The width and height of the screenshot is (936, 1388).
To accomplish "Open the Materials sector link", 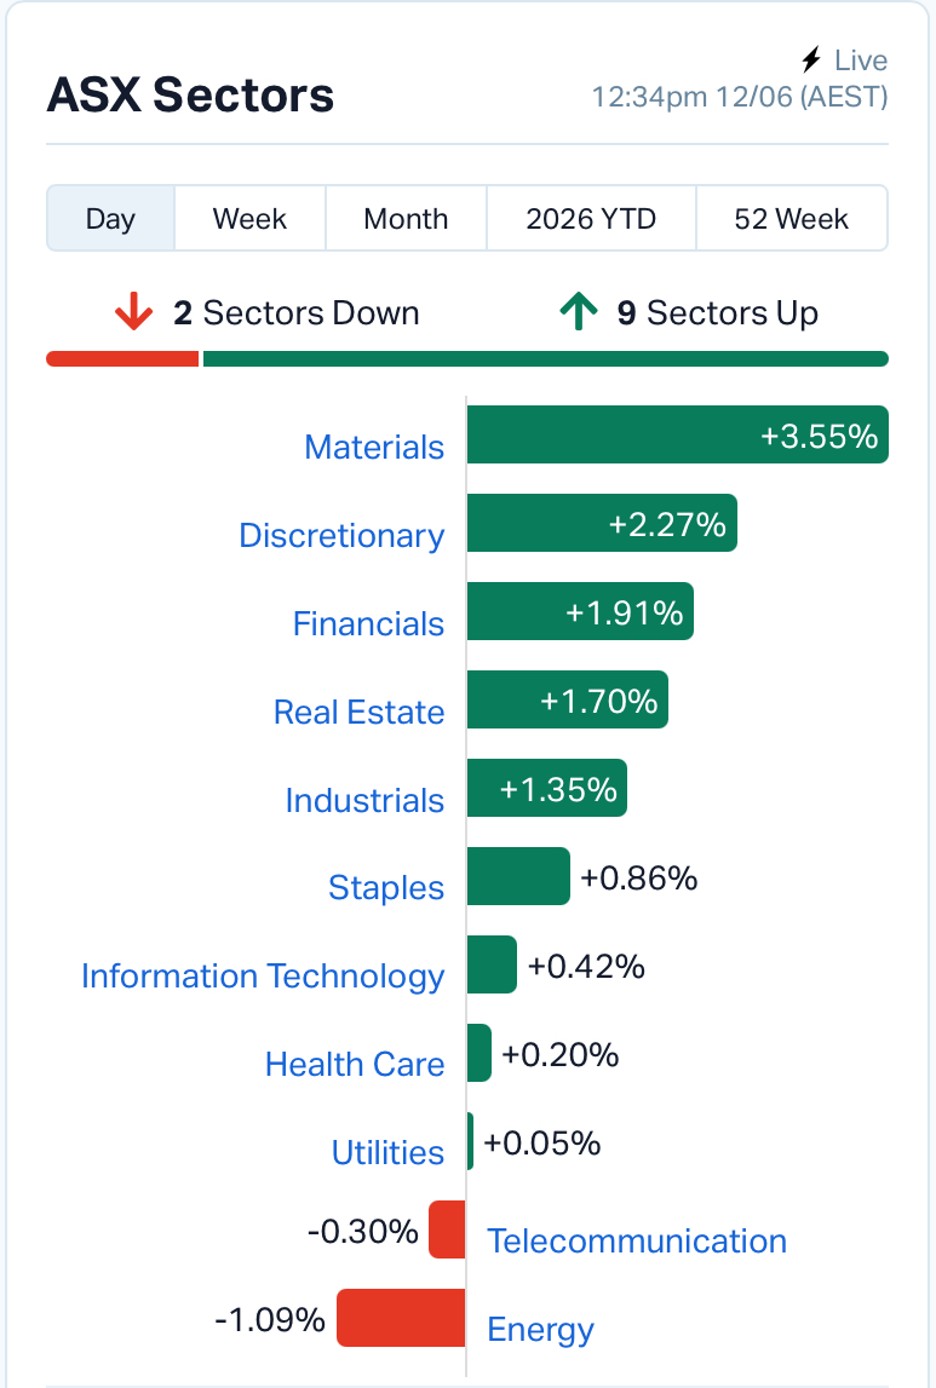I will (x=374, y=447).
